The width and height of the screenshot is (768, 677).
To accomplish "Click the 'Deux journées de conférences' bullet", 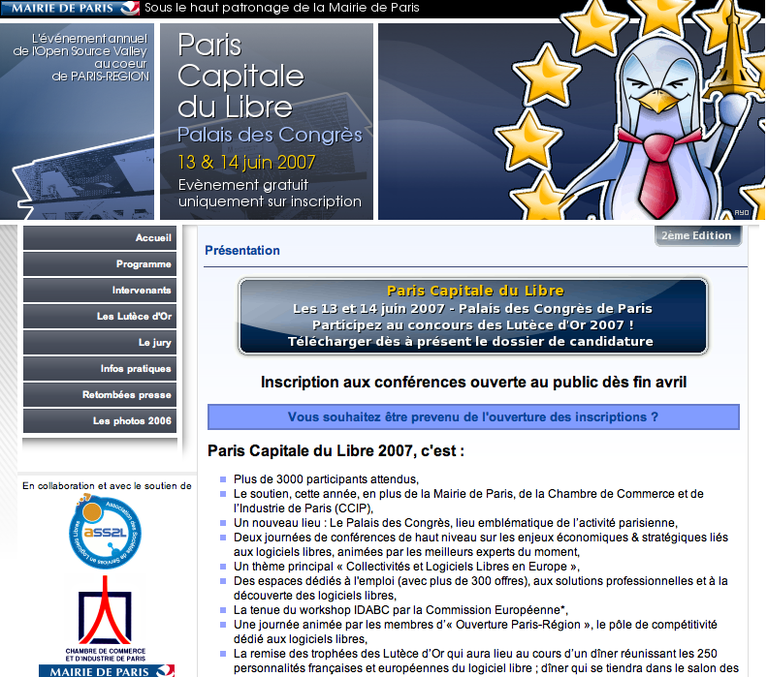I will point(480,544).
